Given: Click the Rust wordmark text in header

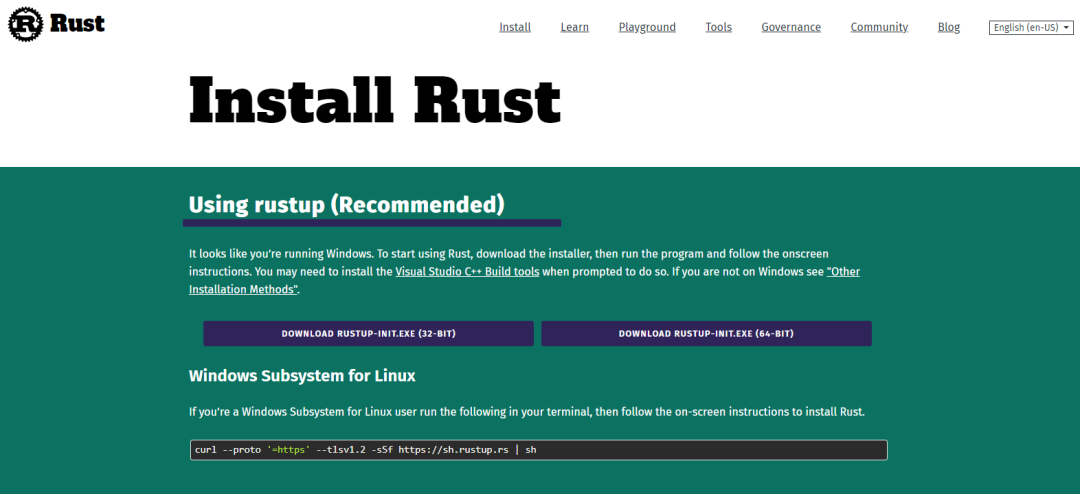Looking at the screenshot, I should (x=77, y=24).
